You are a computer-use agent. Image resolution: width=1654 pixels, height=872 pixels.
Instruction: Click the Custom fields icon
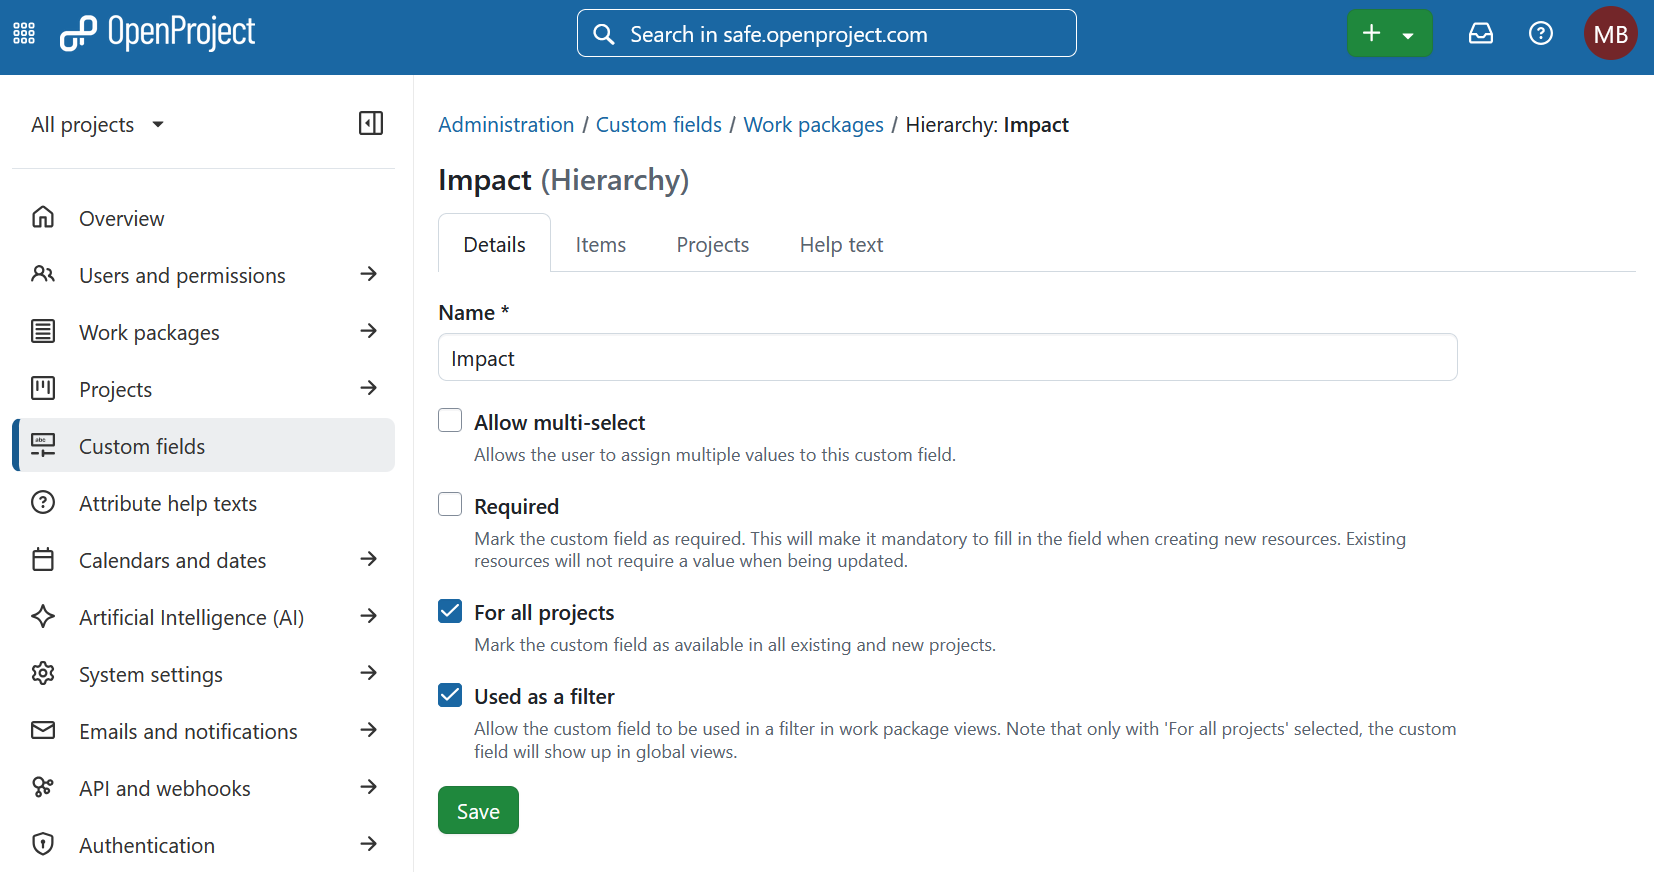(43, 445)
